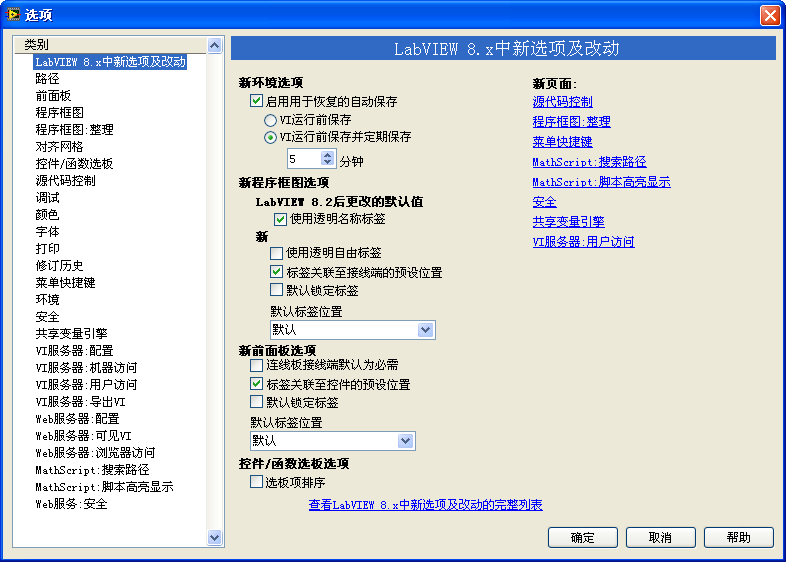This screenshot has width=786, height=562.
Task: Open the VI服务器:用户访问 link
Action: click(583, 242)
